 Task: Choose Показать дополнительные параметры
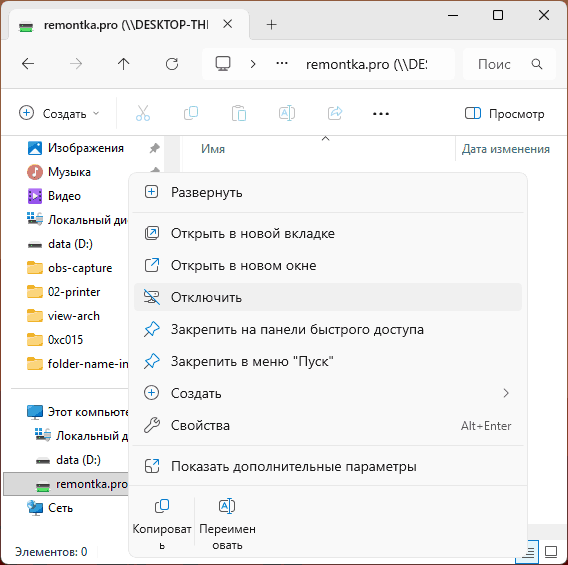click(x=328, y=466)
